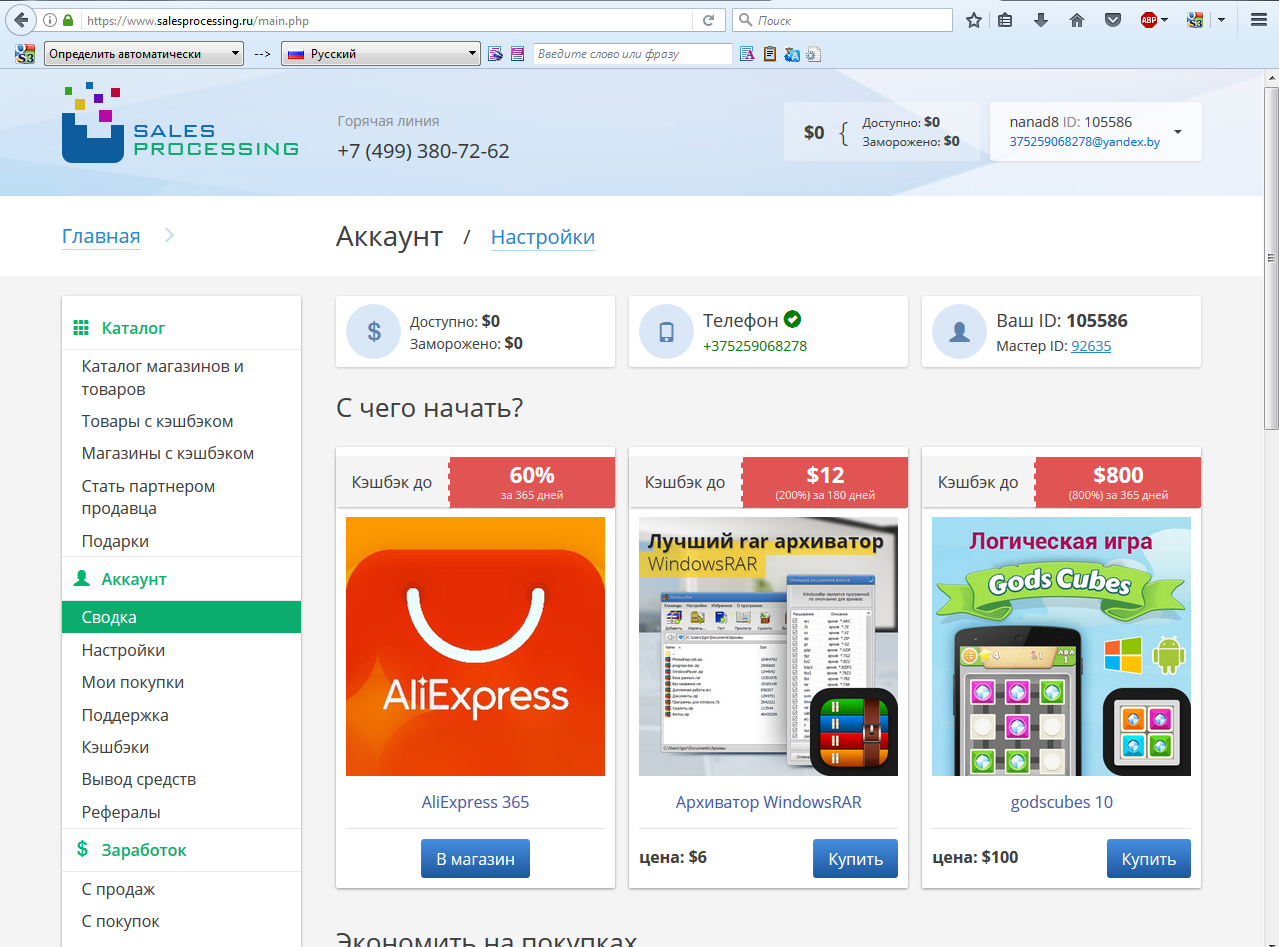Open the Firefox hamburger menu
1279x947 pixels.
[x=1259, y=20]
